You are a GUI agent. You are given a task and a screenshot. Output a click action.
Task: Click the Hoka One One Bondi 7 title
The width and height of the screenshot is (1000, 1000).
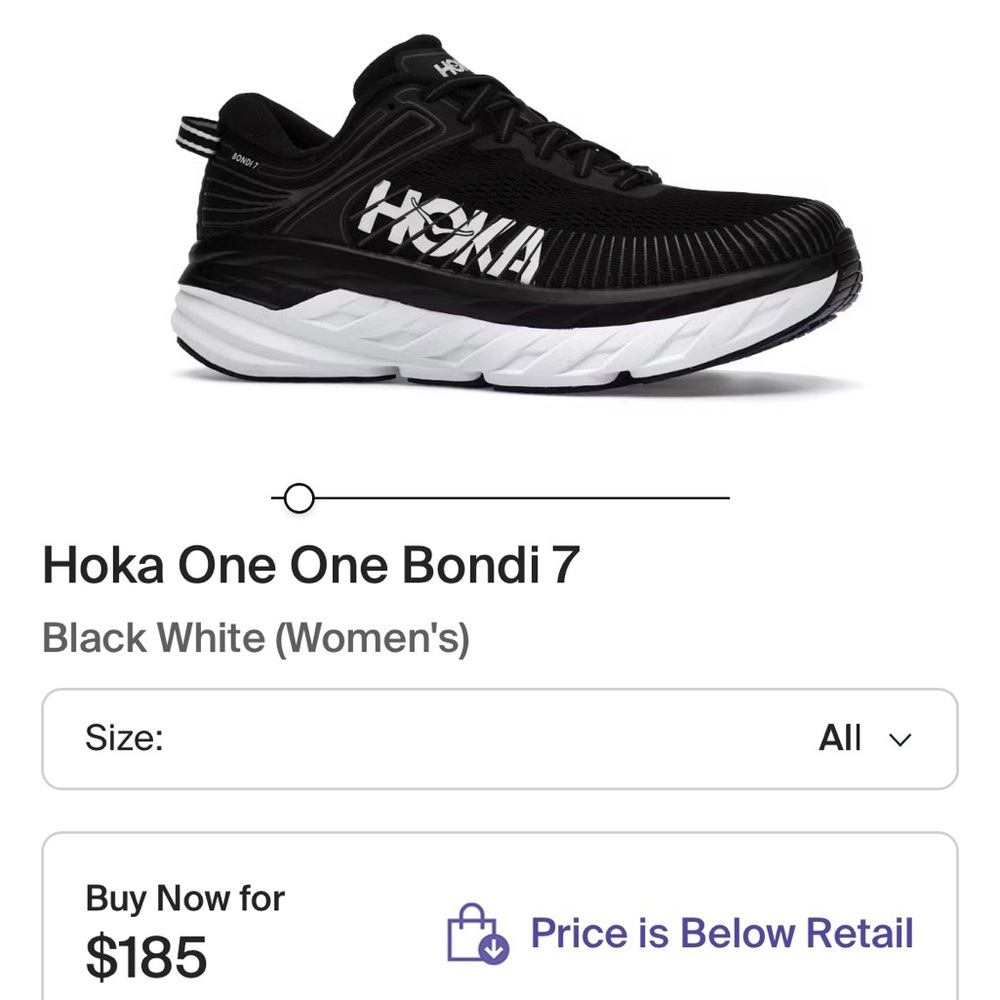pyautogui.click(x=314, y=565)
